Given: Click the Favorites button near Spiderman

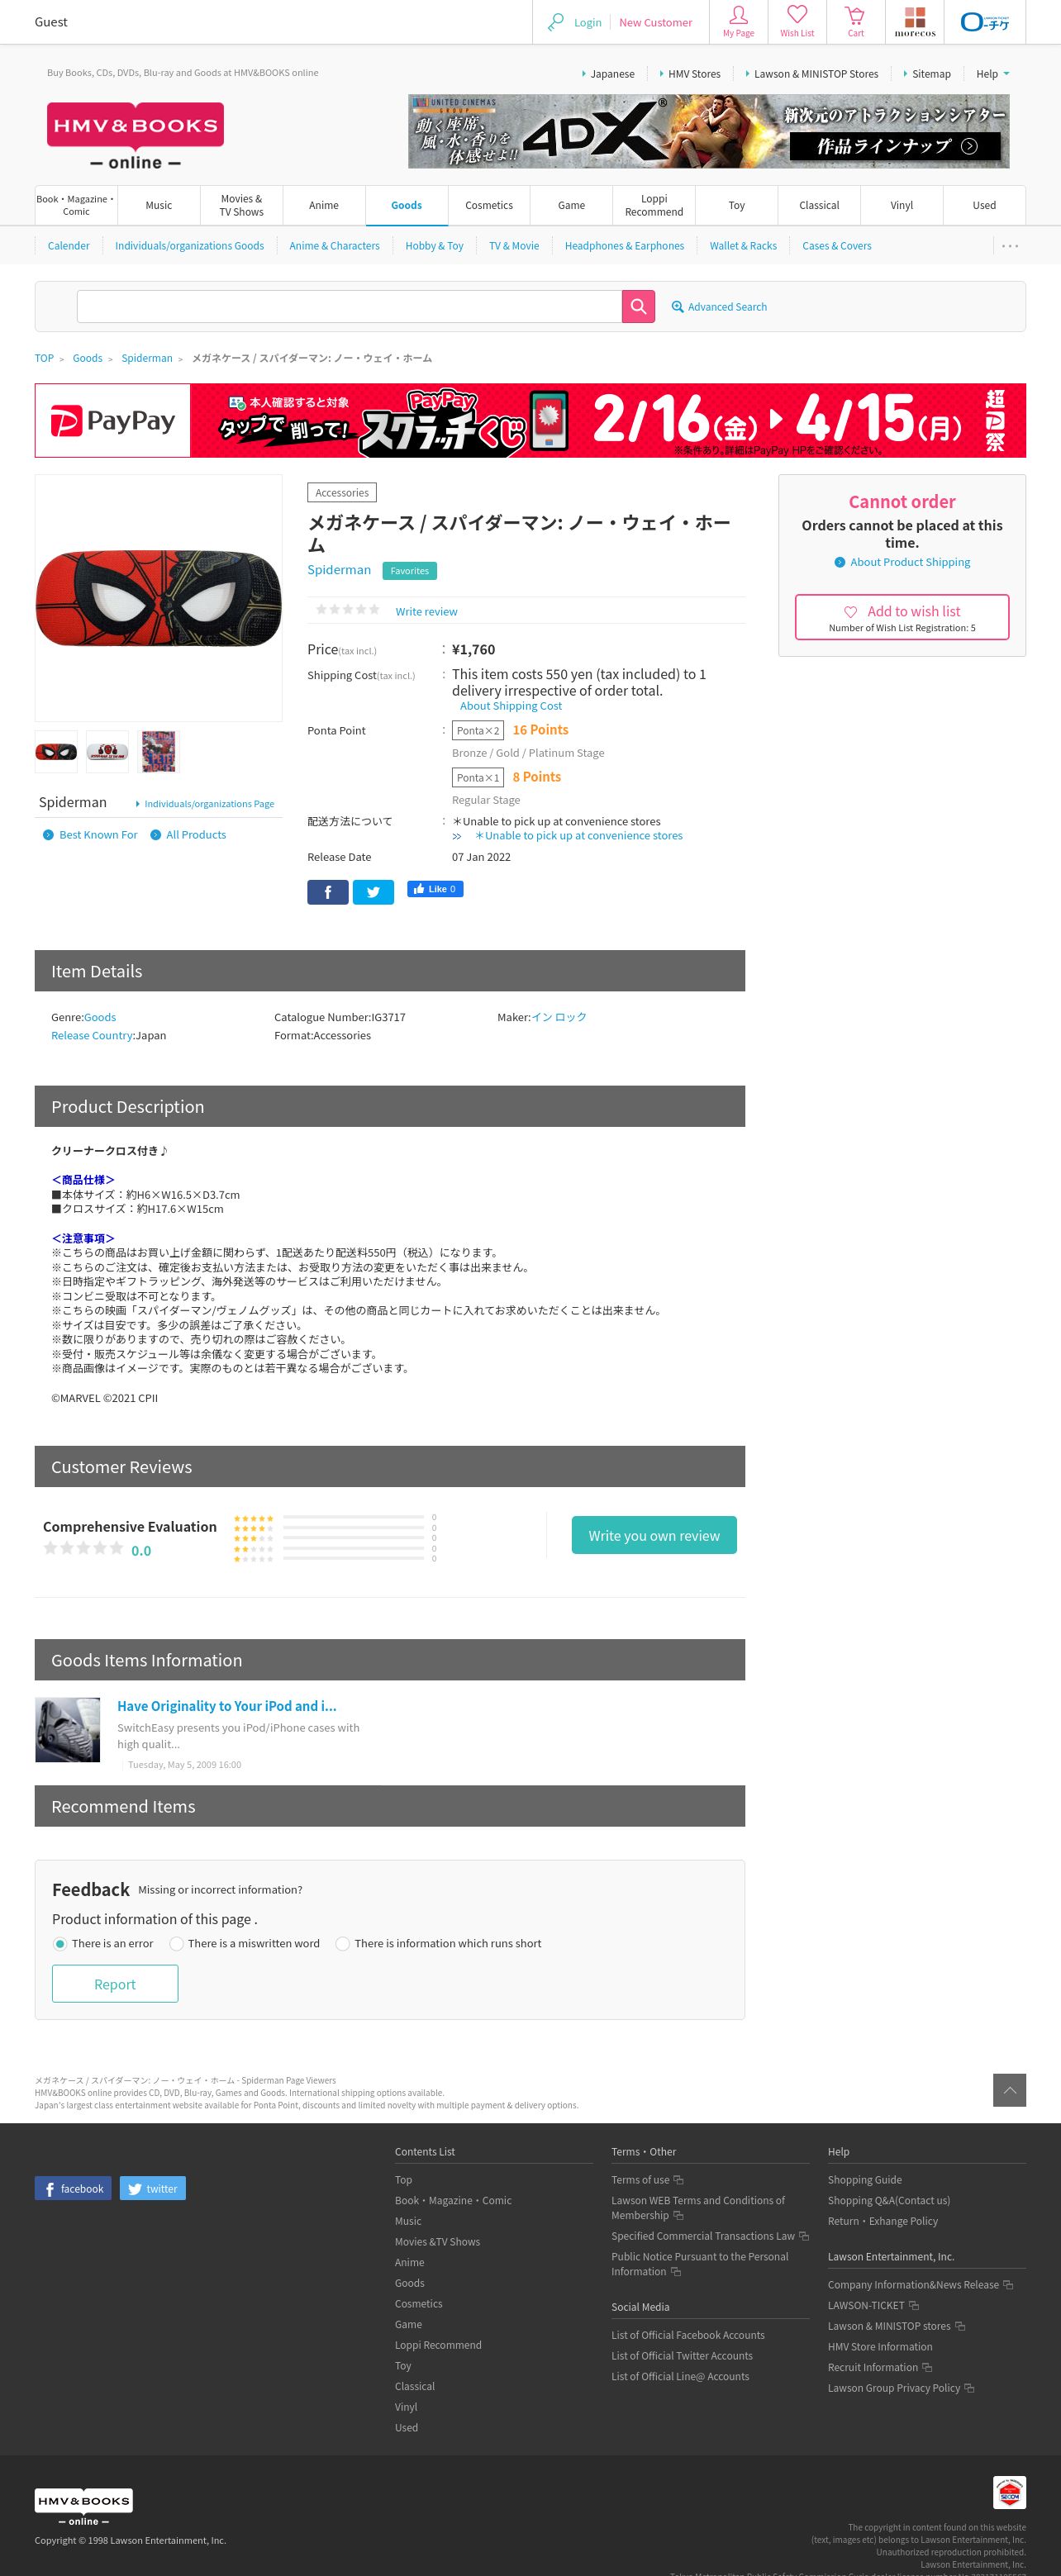Looking at the screenshot, I should [409, 571].
